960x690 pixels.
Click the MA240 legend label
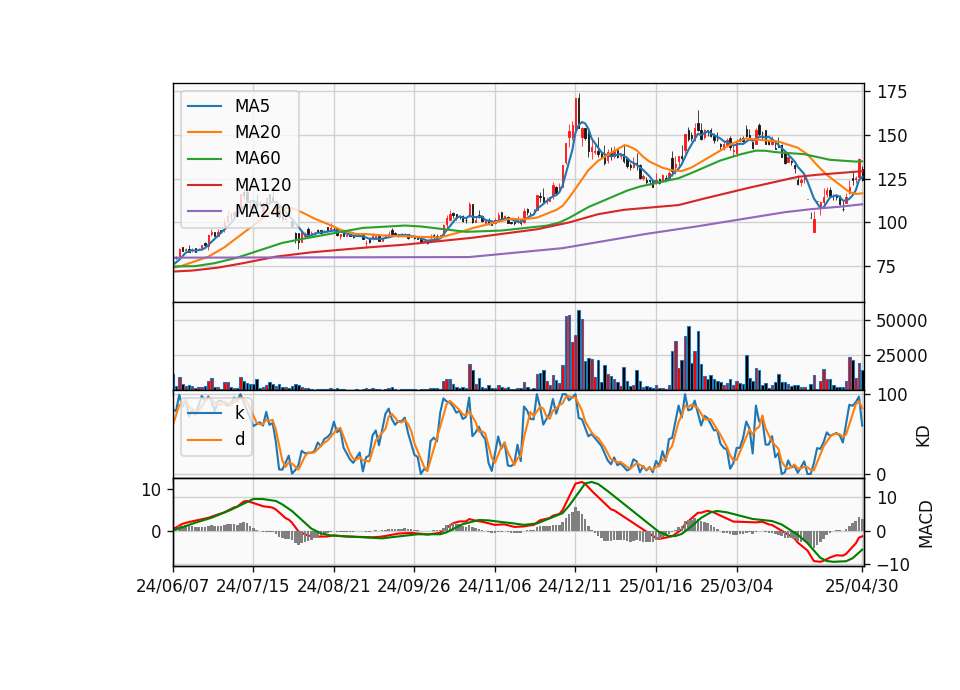tap(263, 211)
